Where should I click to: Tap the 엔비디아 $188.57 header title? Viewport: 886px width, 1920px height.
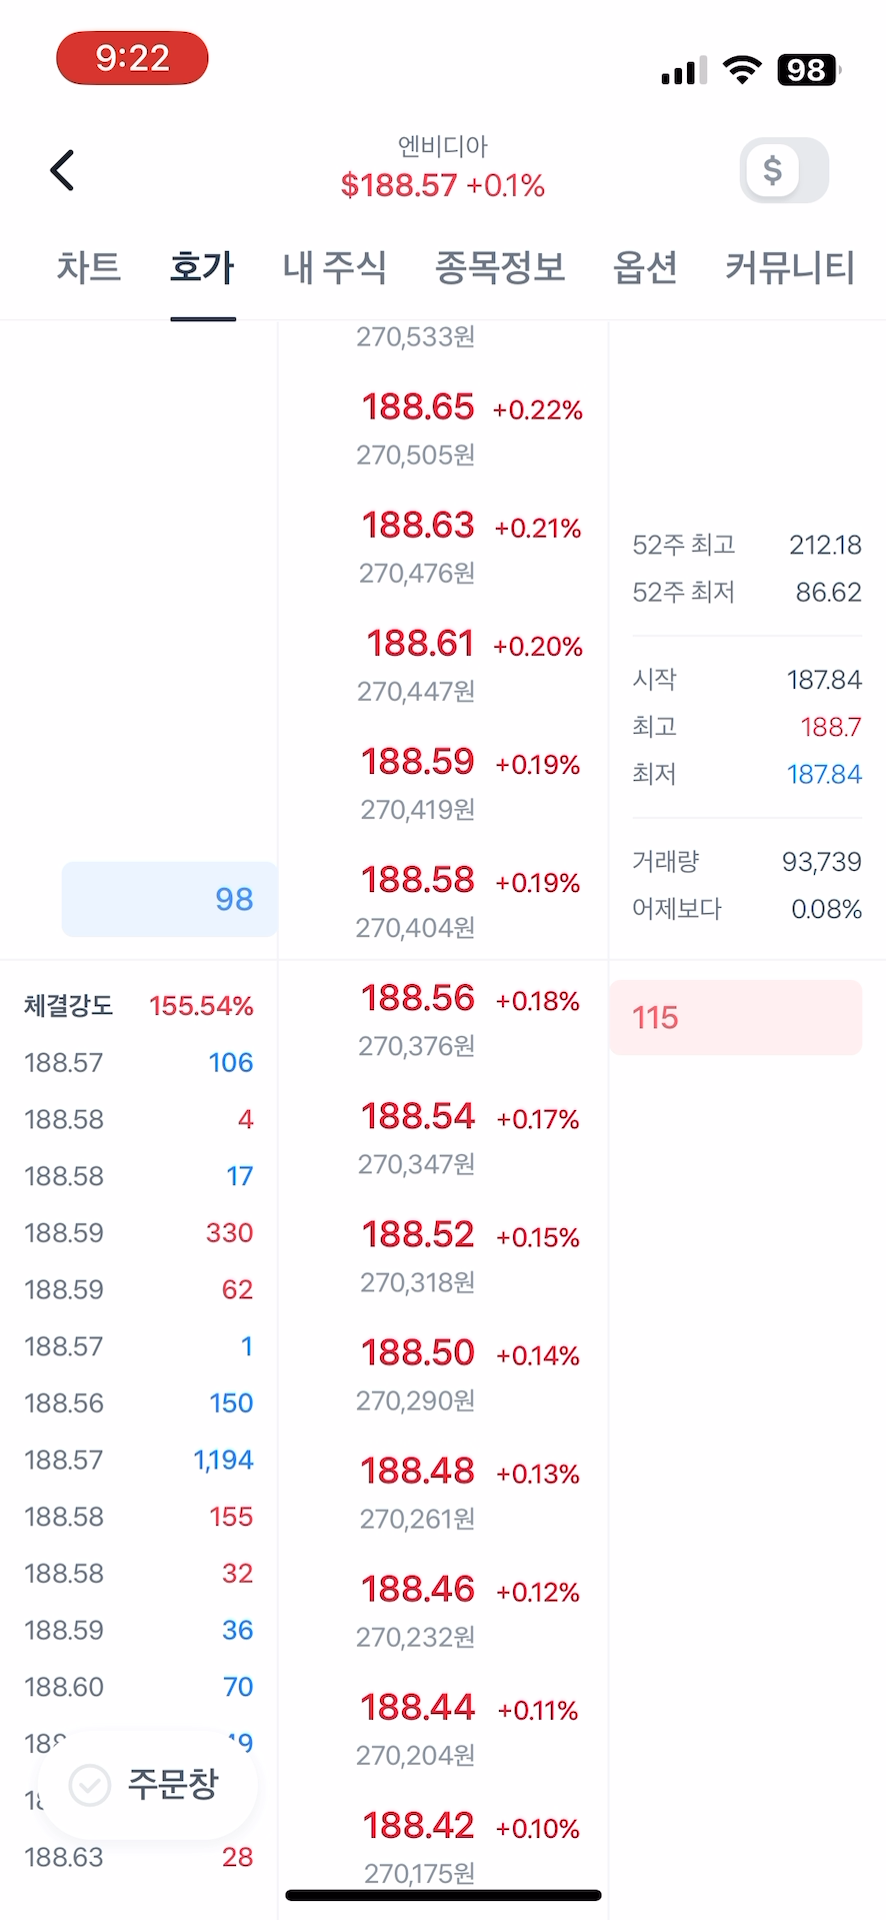pyautogui.click(x=442, y=168)
